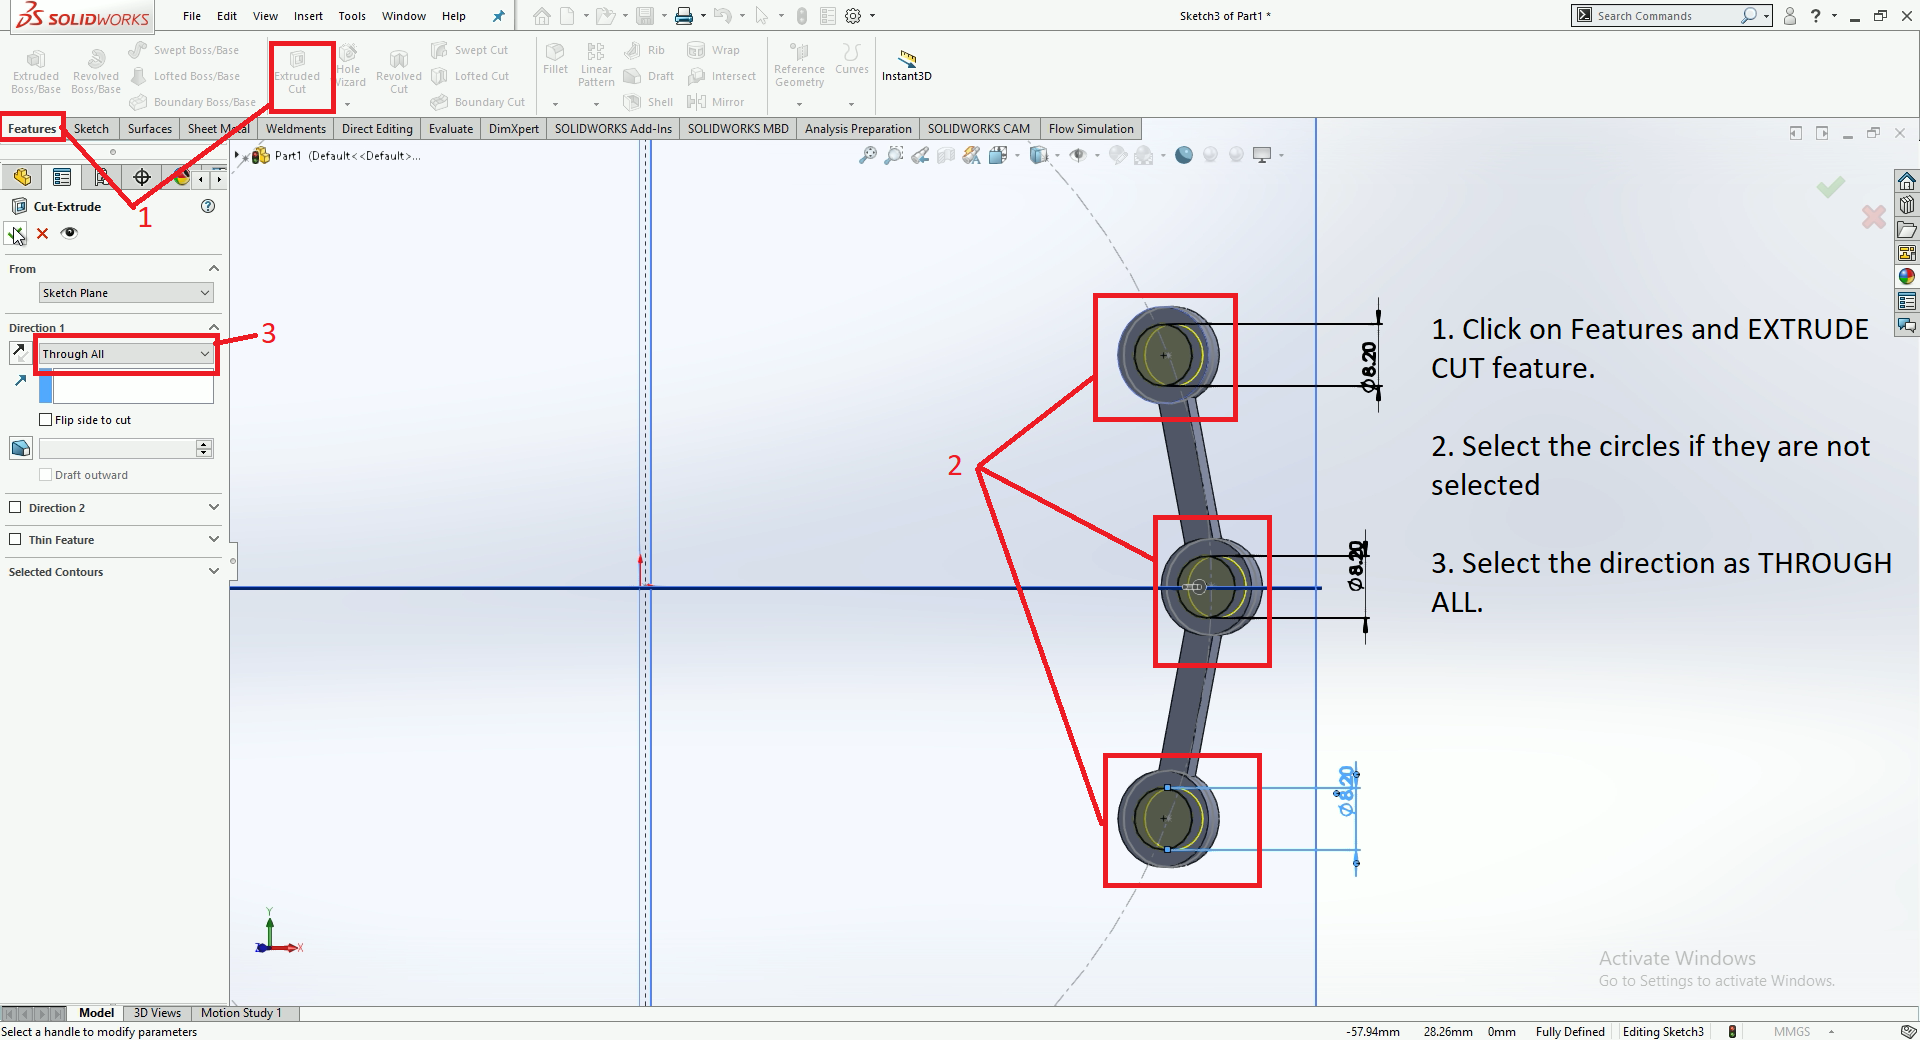The width and height of the screenshot is (1920, 1040).
Task: Open the View Palette icon in task pane
Action: pyautogui.click(x=1907, y=253)
